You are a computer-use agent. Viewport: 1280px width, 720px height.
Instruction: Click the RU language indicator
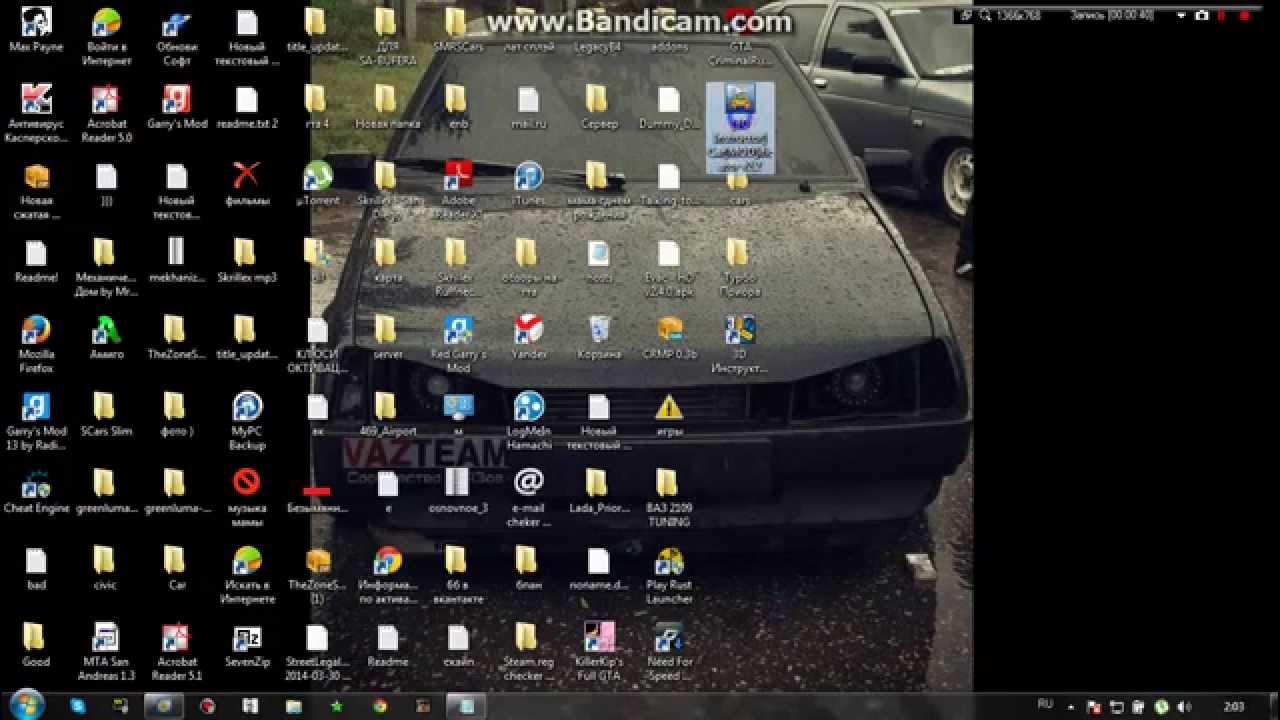[x=1045, y=705]
